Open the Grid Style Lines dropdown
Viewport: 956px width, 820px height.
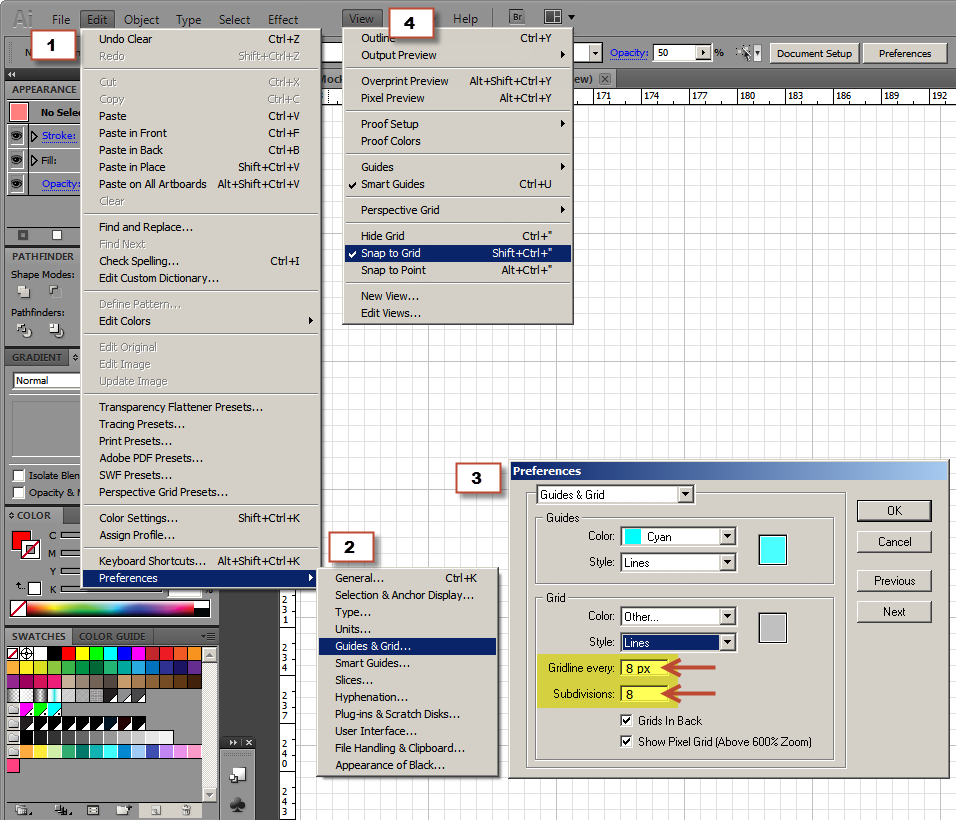[727, 642]
